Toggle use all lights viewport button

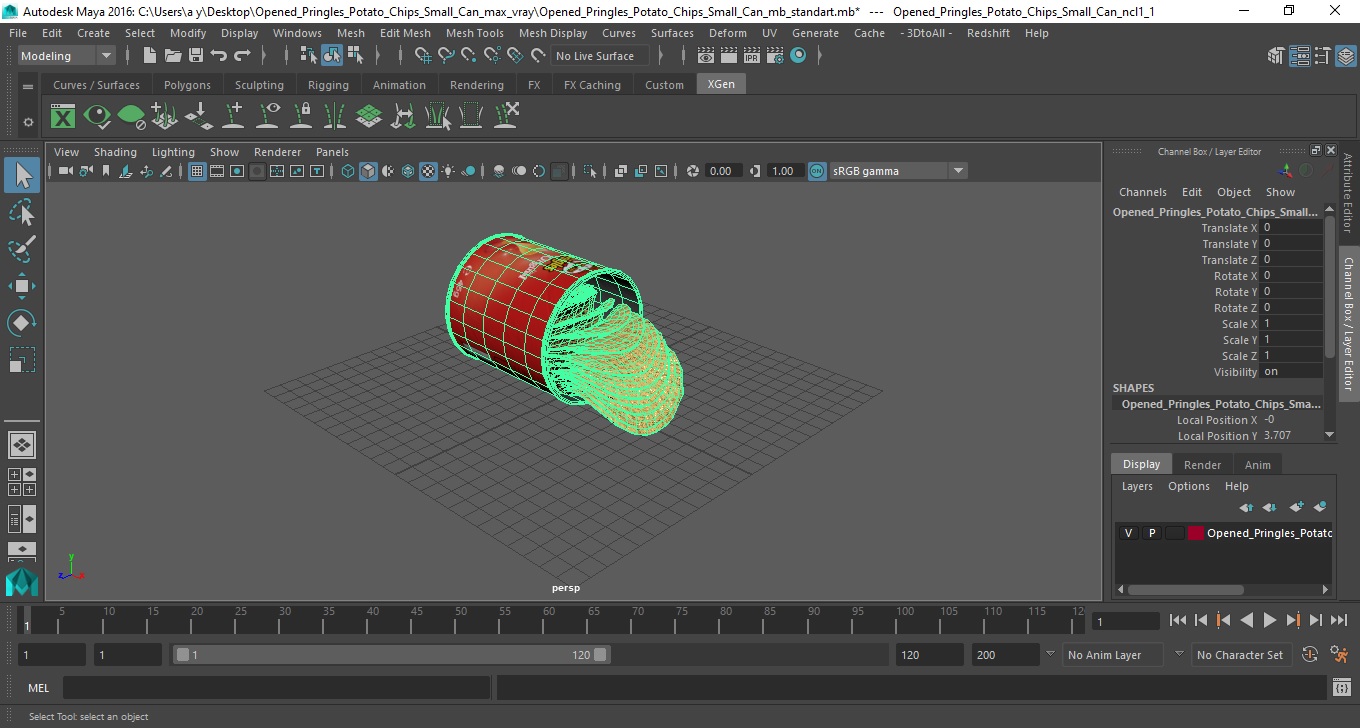448,171
